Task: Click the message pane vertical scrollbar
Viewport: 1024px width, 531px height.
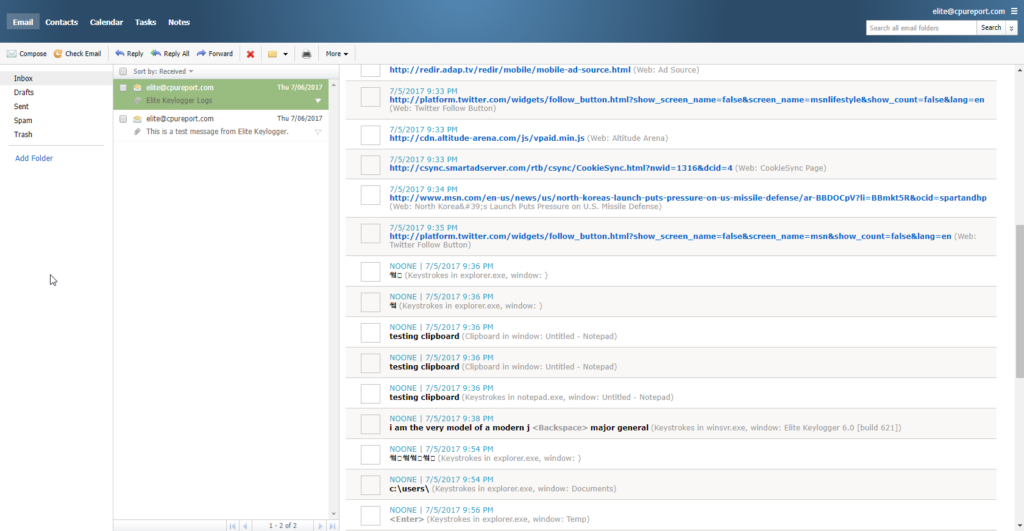Action: [1019, 300]
